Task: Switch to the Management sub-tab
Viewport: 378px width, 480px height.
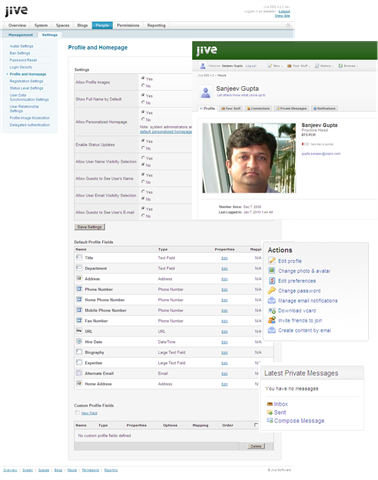Action: [x=21, y=35]
